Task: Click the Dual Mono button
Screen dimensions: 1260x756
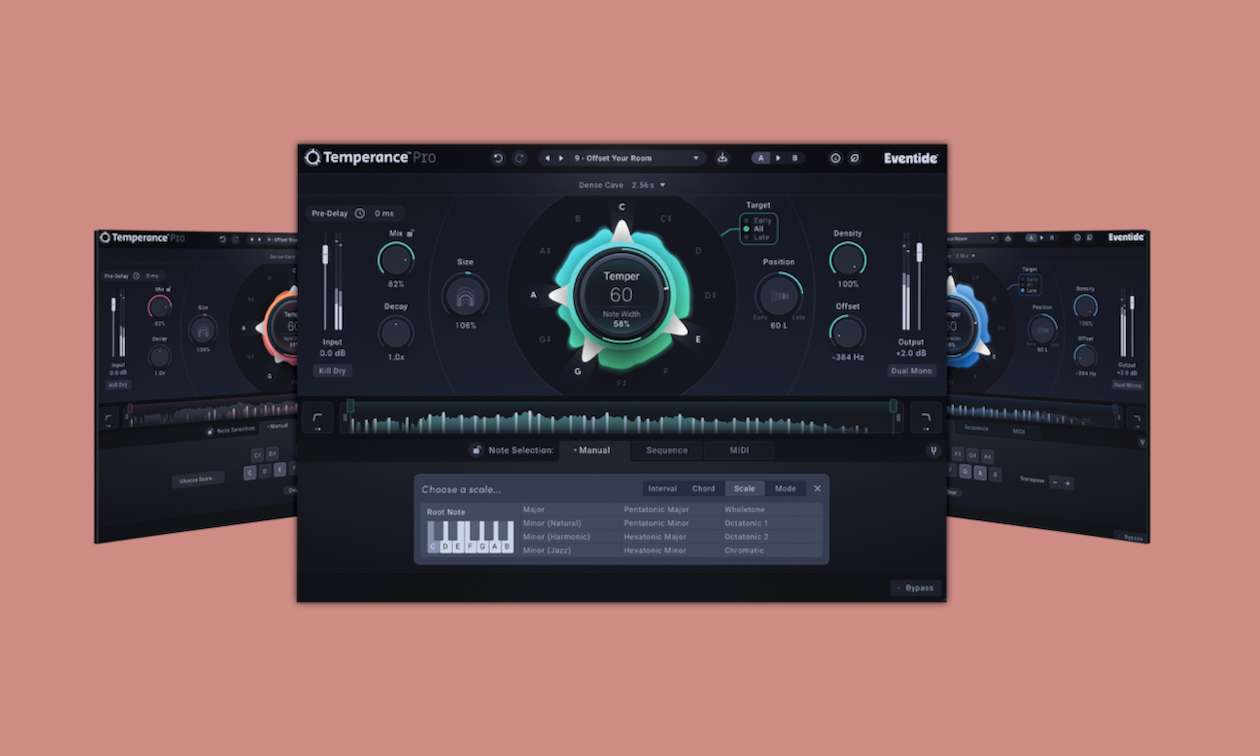Action: click(911, 371)
